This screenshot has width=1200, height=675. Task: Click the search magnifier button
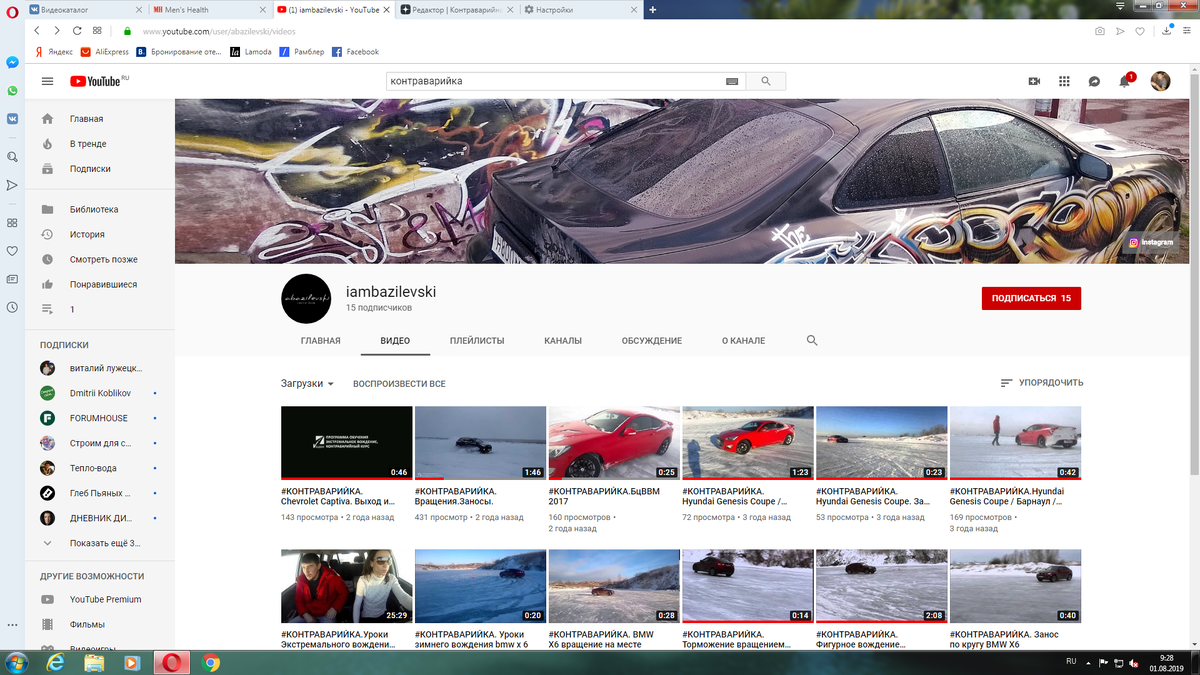766,81
